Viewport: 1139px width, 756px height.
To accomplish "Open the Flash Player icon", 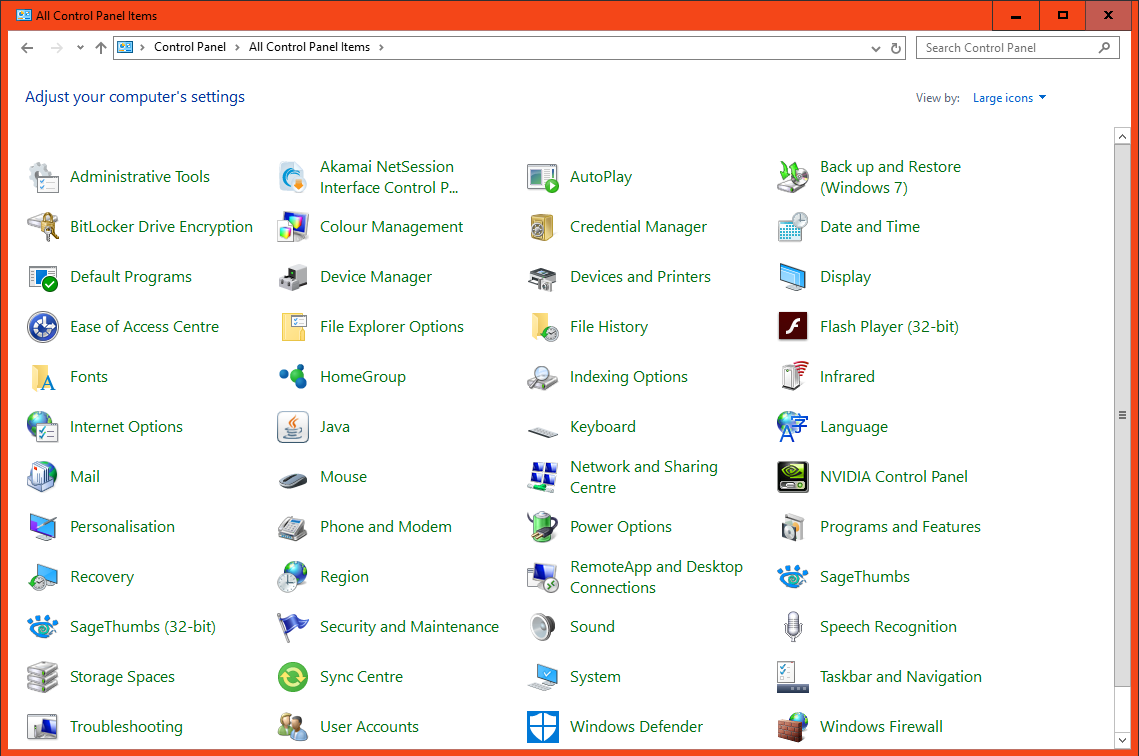I will (793, 327).
